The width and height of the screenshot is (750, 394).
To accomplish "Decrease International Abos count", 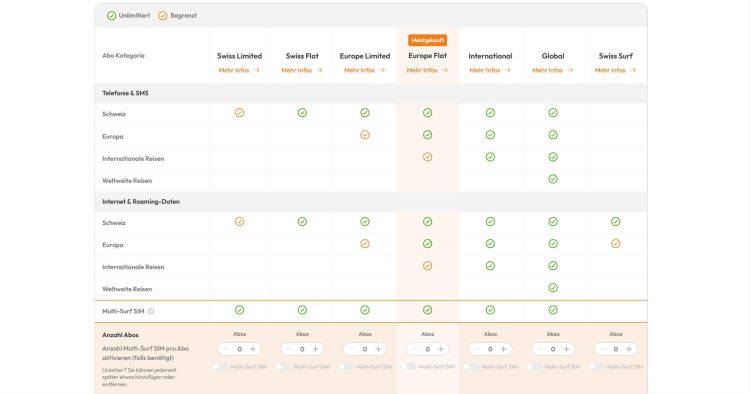I will click(x=477, y=349).
